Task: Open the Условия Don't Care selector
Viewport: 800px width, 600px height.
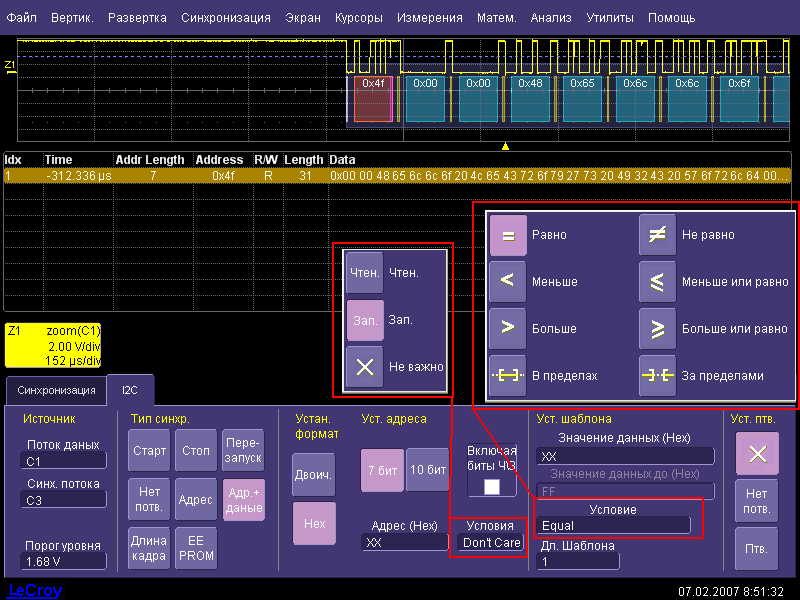Action: tap(490, 542)
